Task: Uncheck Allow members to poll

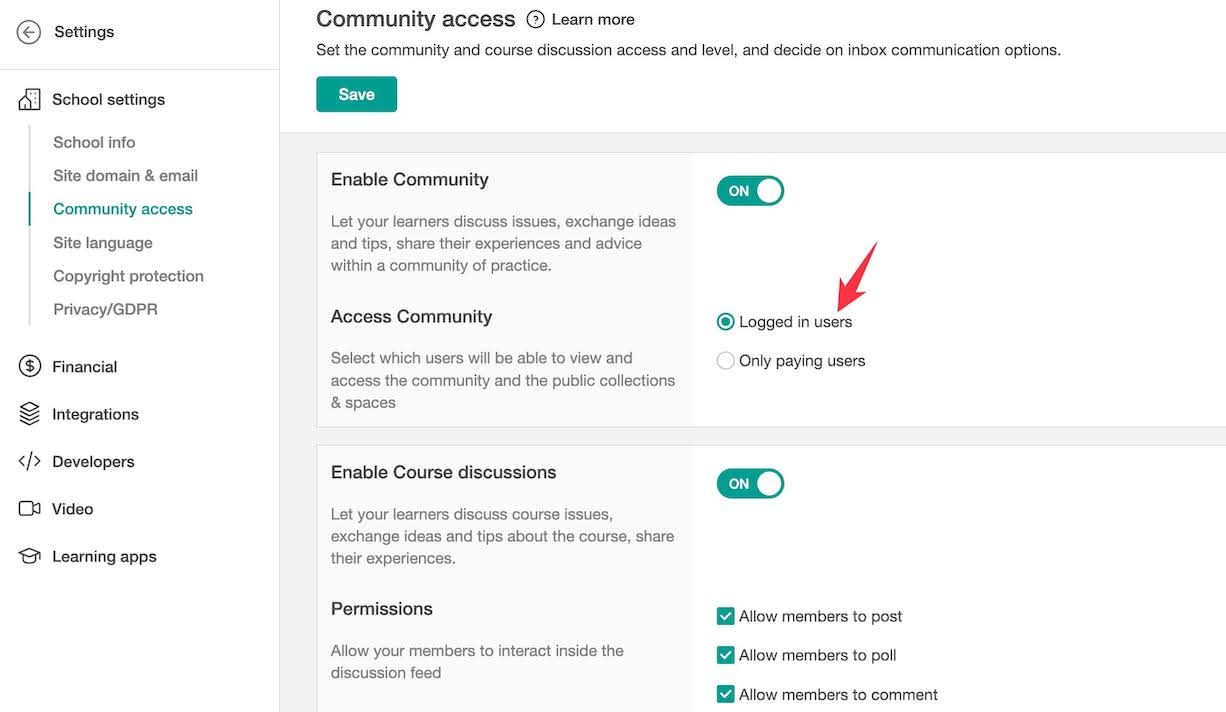Action: (x=725, y=655)
